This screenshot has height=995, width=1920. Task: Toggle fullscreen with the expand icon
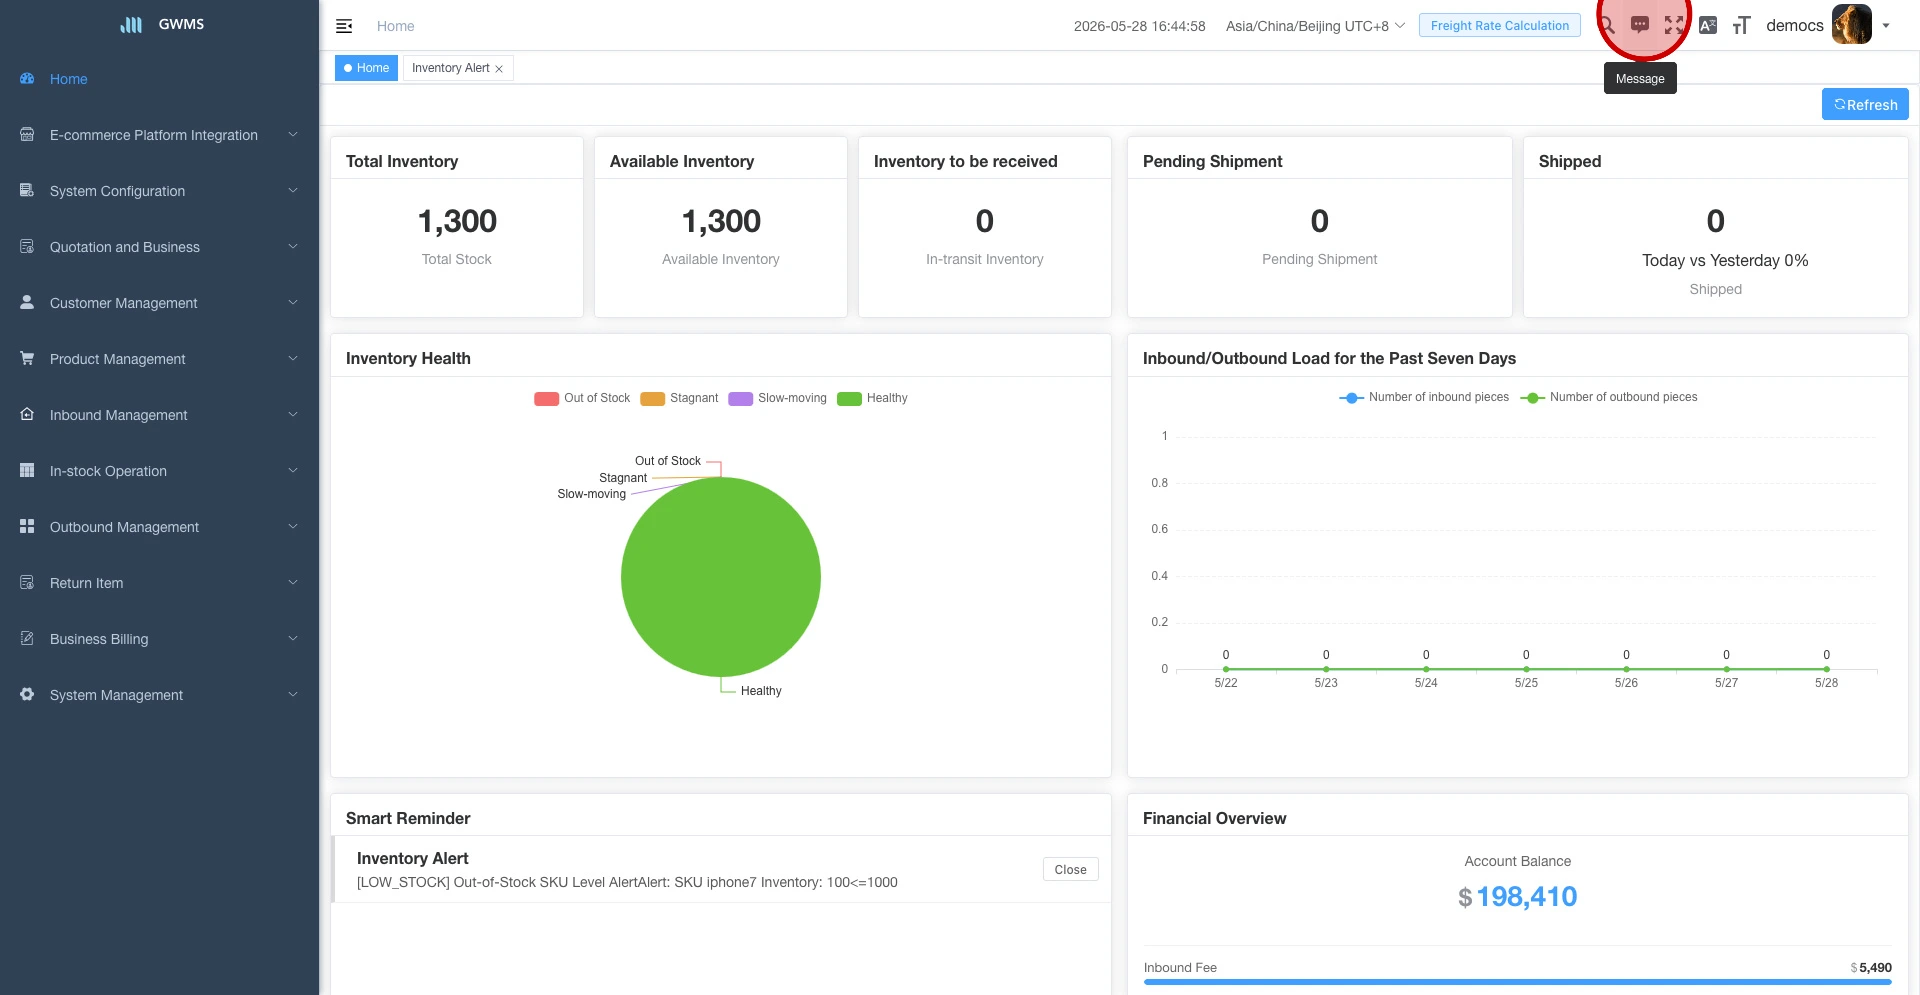tap(1674, 25)
